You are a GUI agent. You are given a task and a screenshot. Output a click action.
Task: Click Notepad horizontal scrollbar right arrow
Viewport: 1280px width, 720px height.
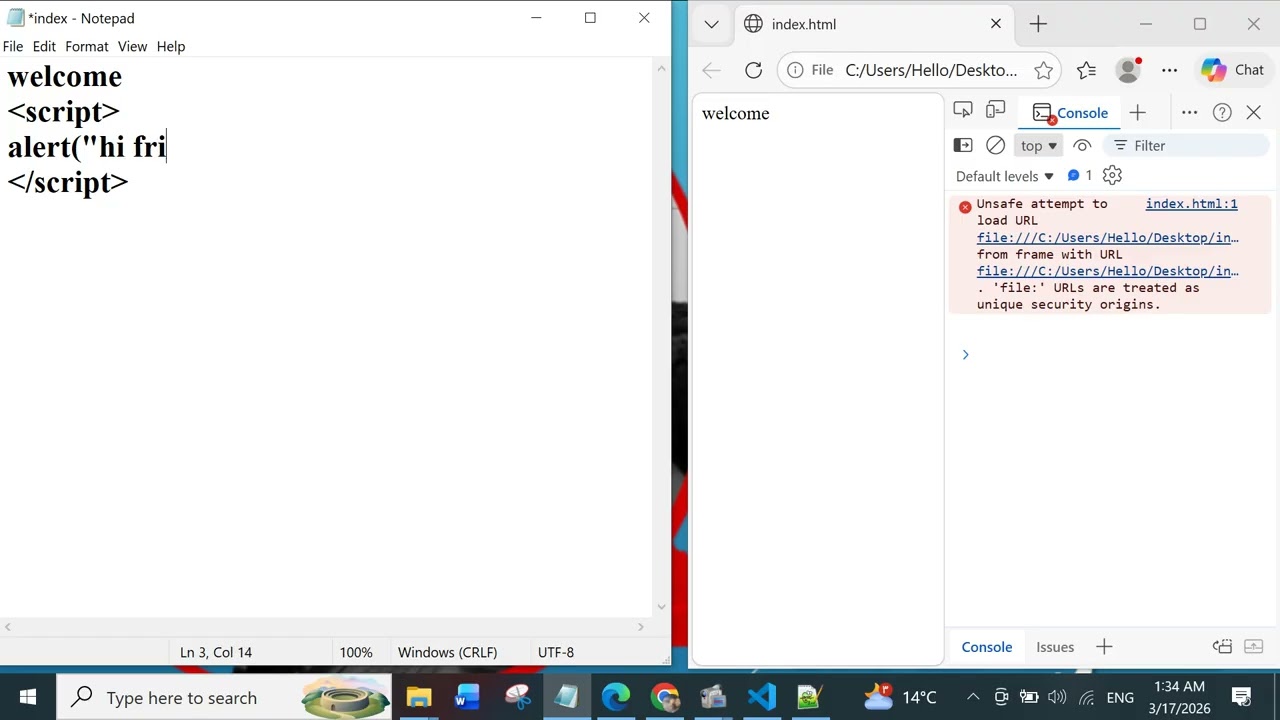641,627
